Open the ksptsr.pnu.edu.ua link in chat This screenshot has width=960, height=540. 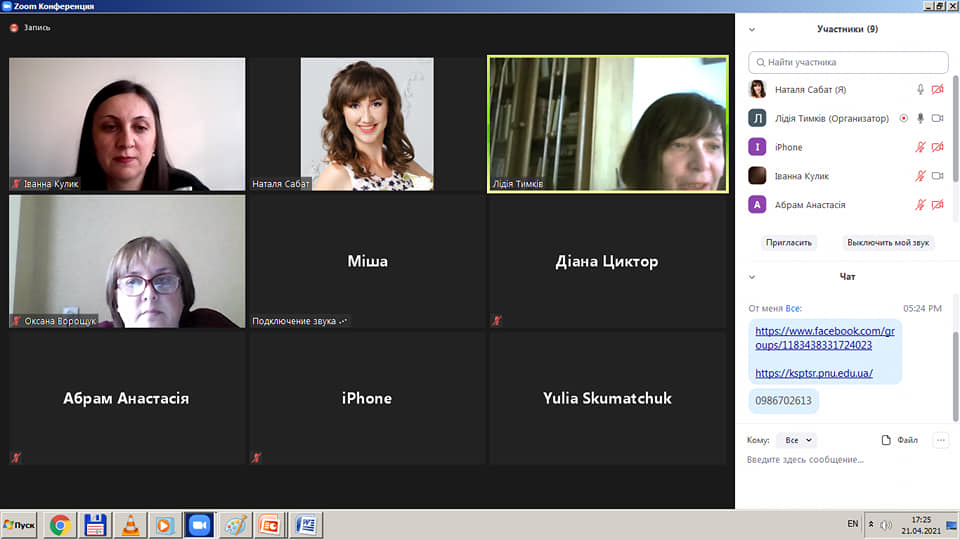[814, 373]
